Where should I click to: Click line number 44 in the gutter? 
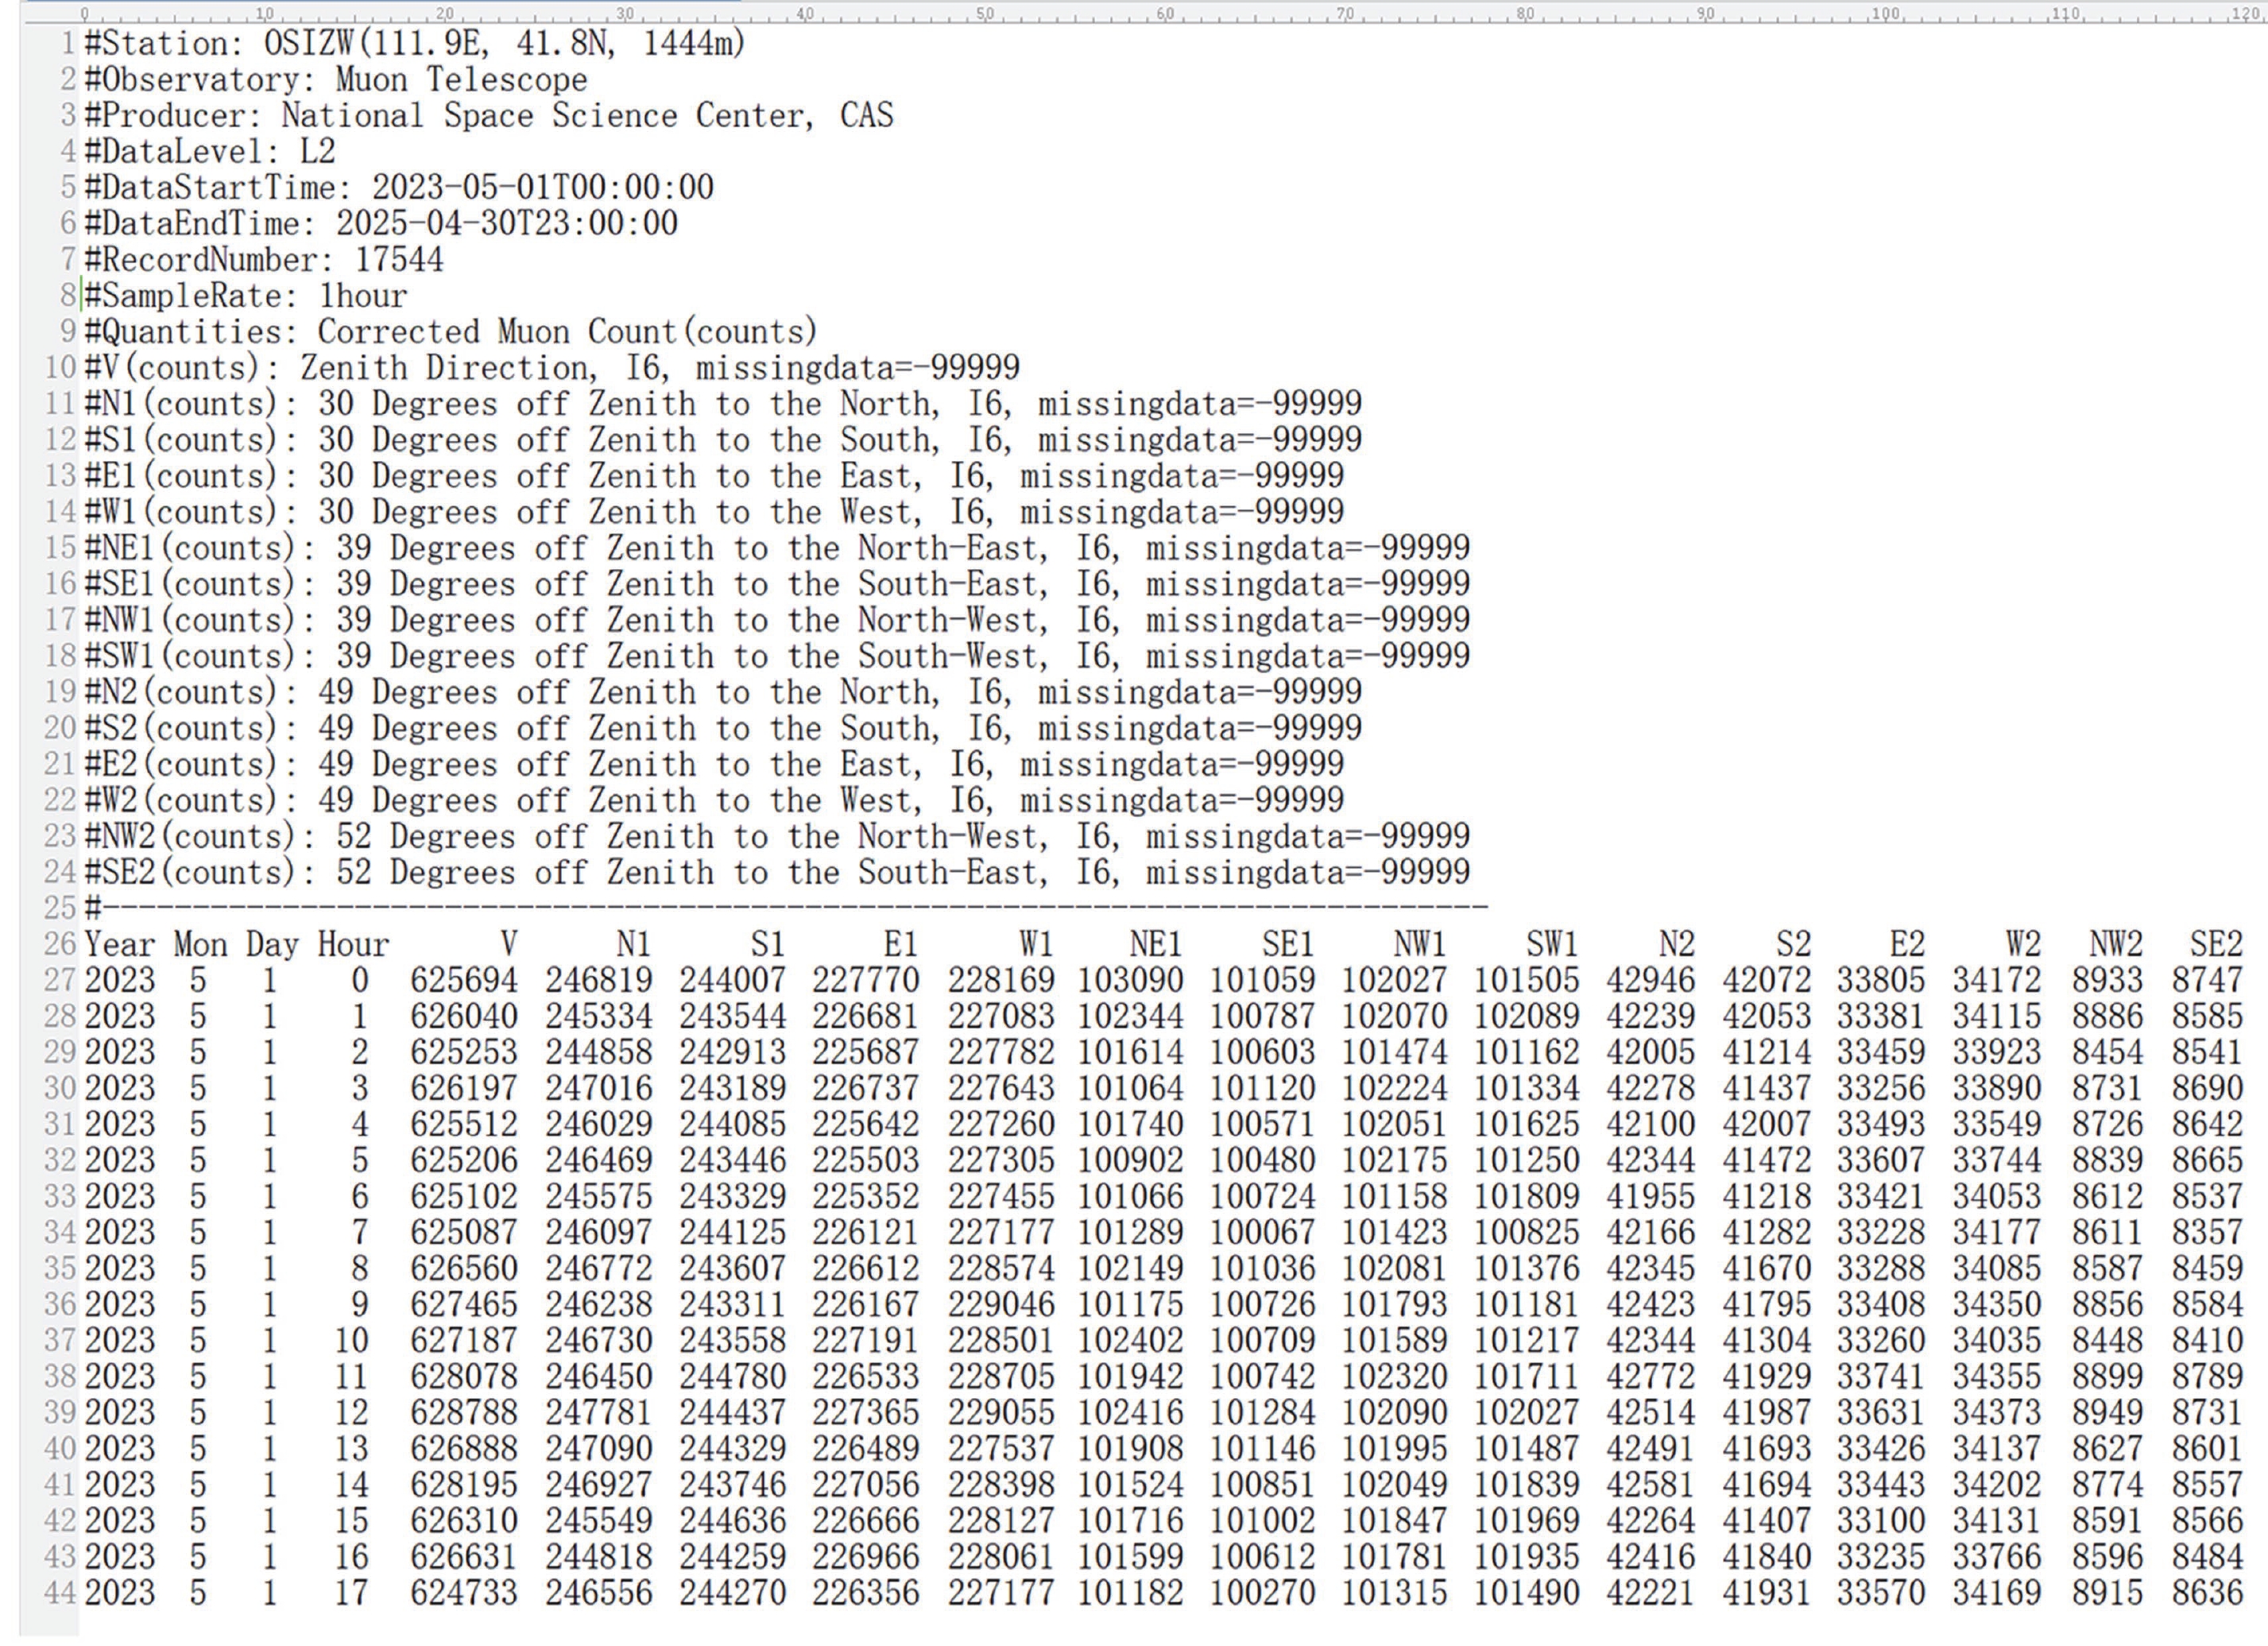point(60,1592)
